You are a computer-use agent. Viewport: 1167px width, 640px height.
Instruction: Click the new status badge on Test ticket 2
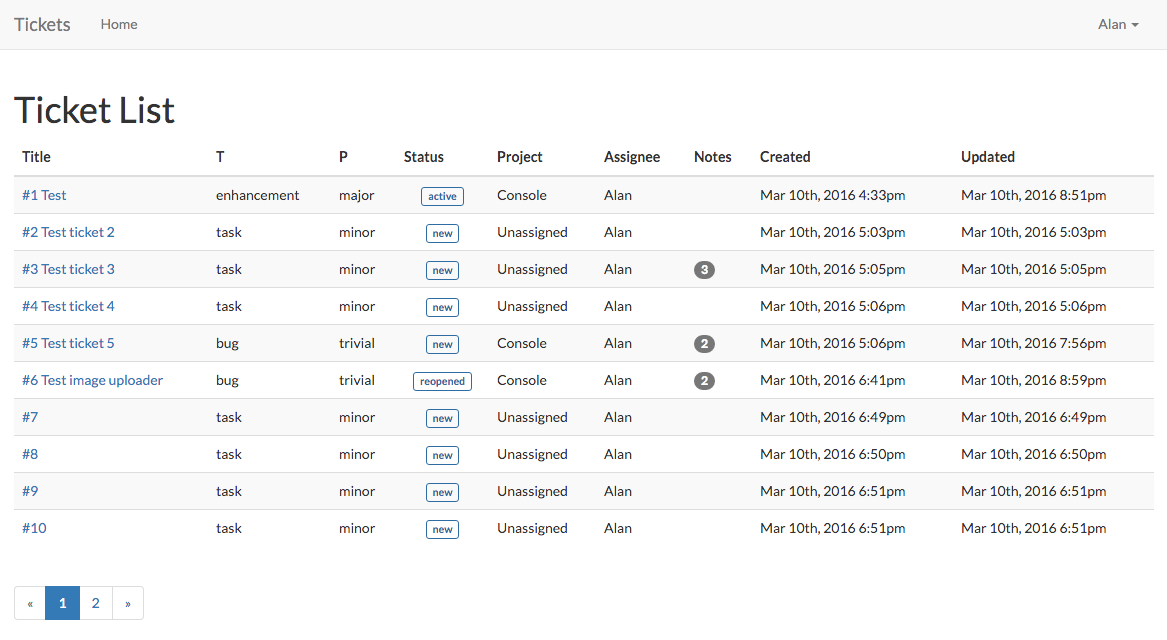(x=442, y=233)
